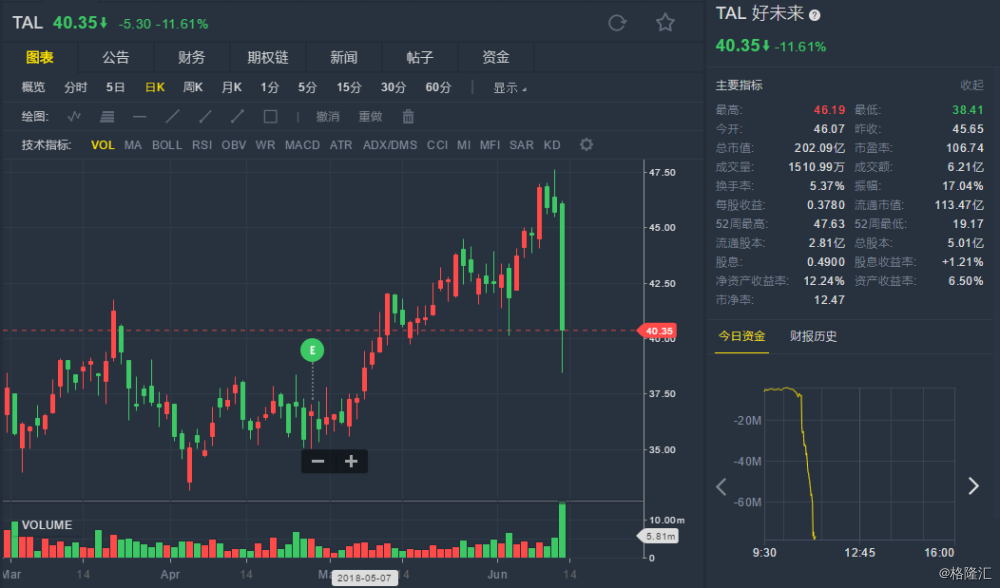The height and width of the screenshot is (588, 1000).
Task: Zoom in the chart with plus
Action: [351, 462]
